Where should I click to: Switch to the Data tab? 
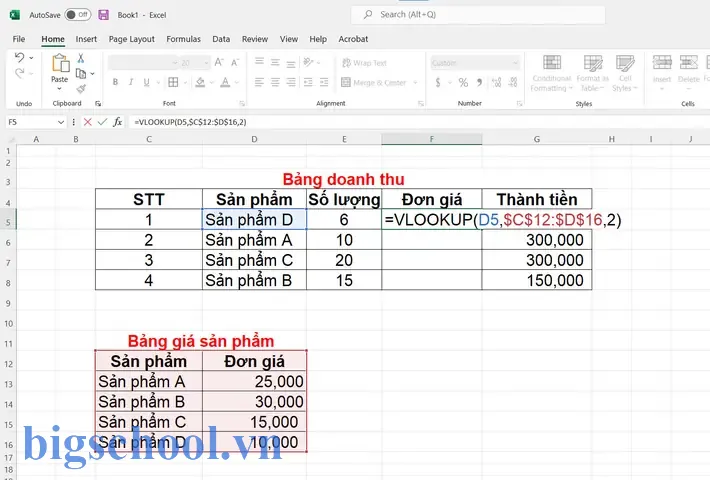(x=221, y=39)
